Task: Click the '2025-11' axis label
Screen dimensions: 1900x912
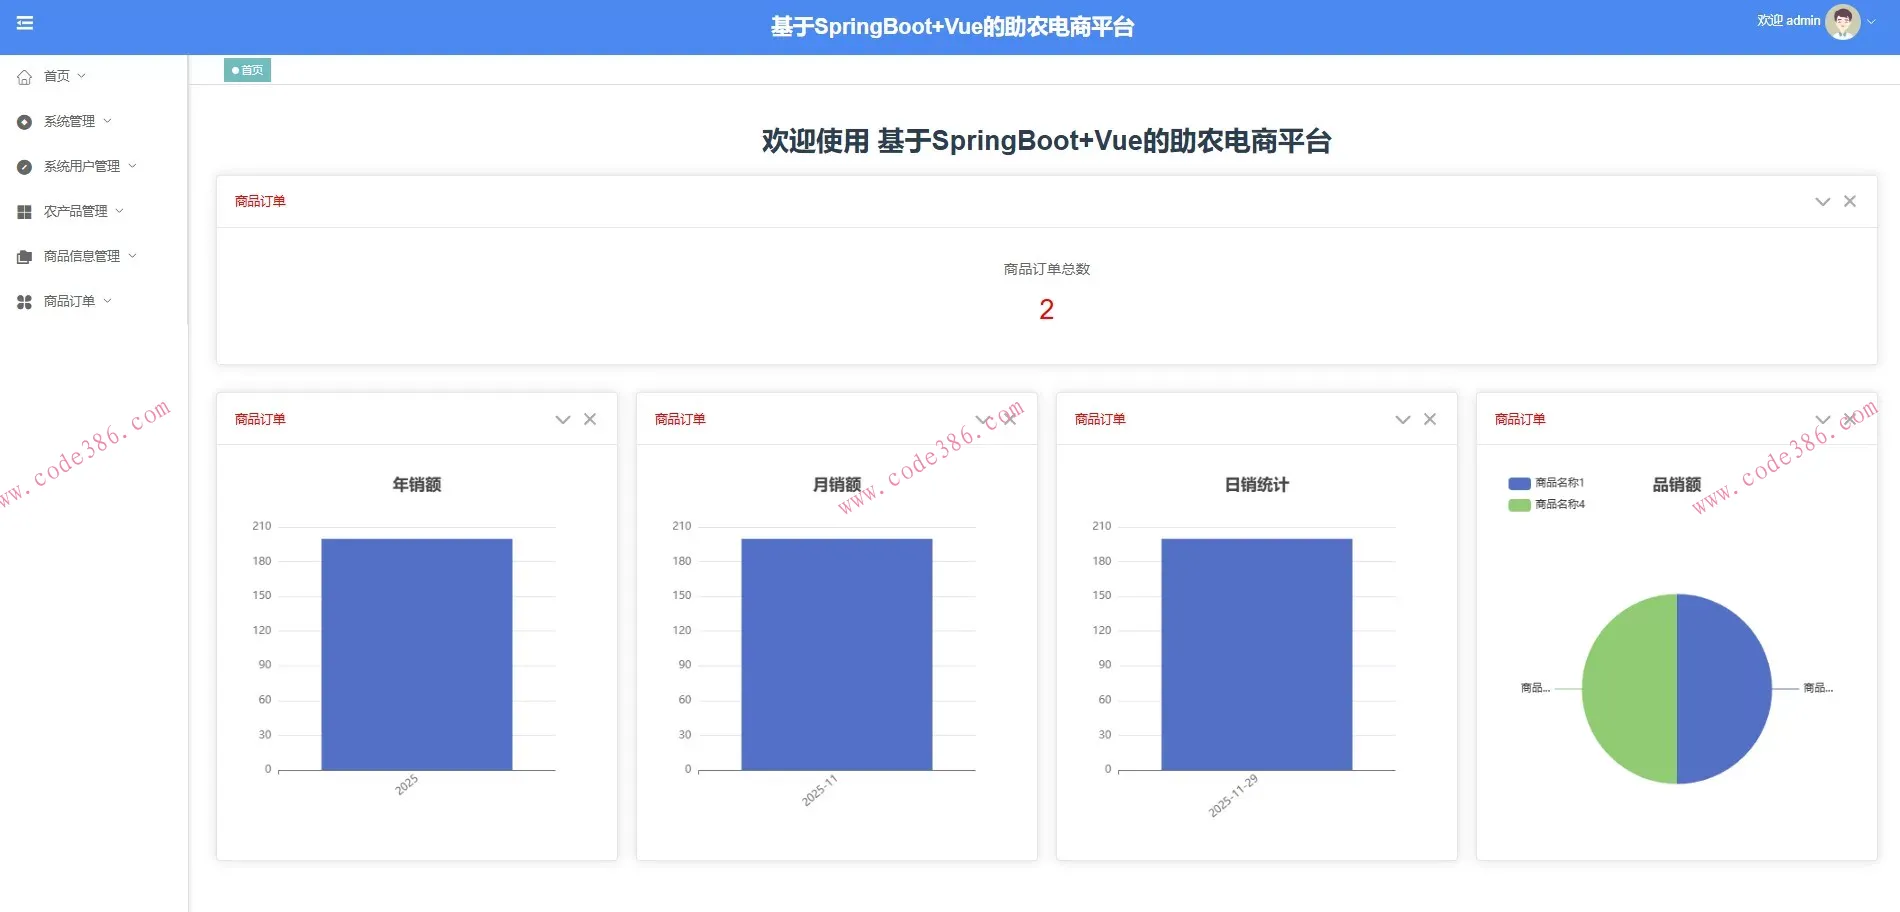Action: pos(819,790)
